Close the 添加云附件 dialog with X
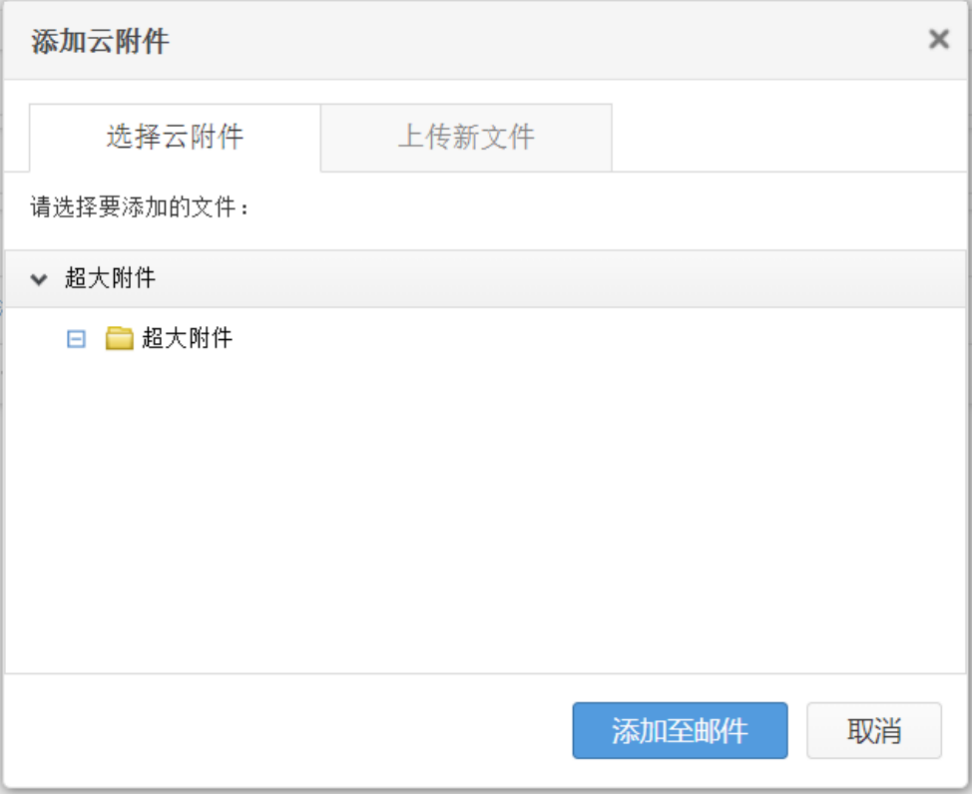Image resolution: width=972 pixels, height=794 pixels. [x=939, y=39]
